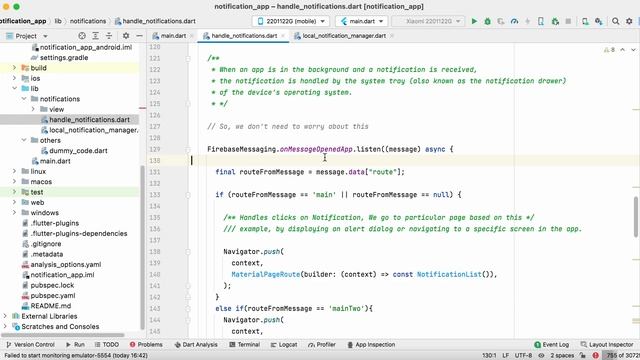Open the Logcat tool window
This screenshot has width=640, height=360.
[x=284, y=344]
